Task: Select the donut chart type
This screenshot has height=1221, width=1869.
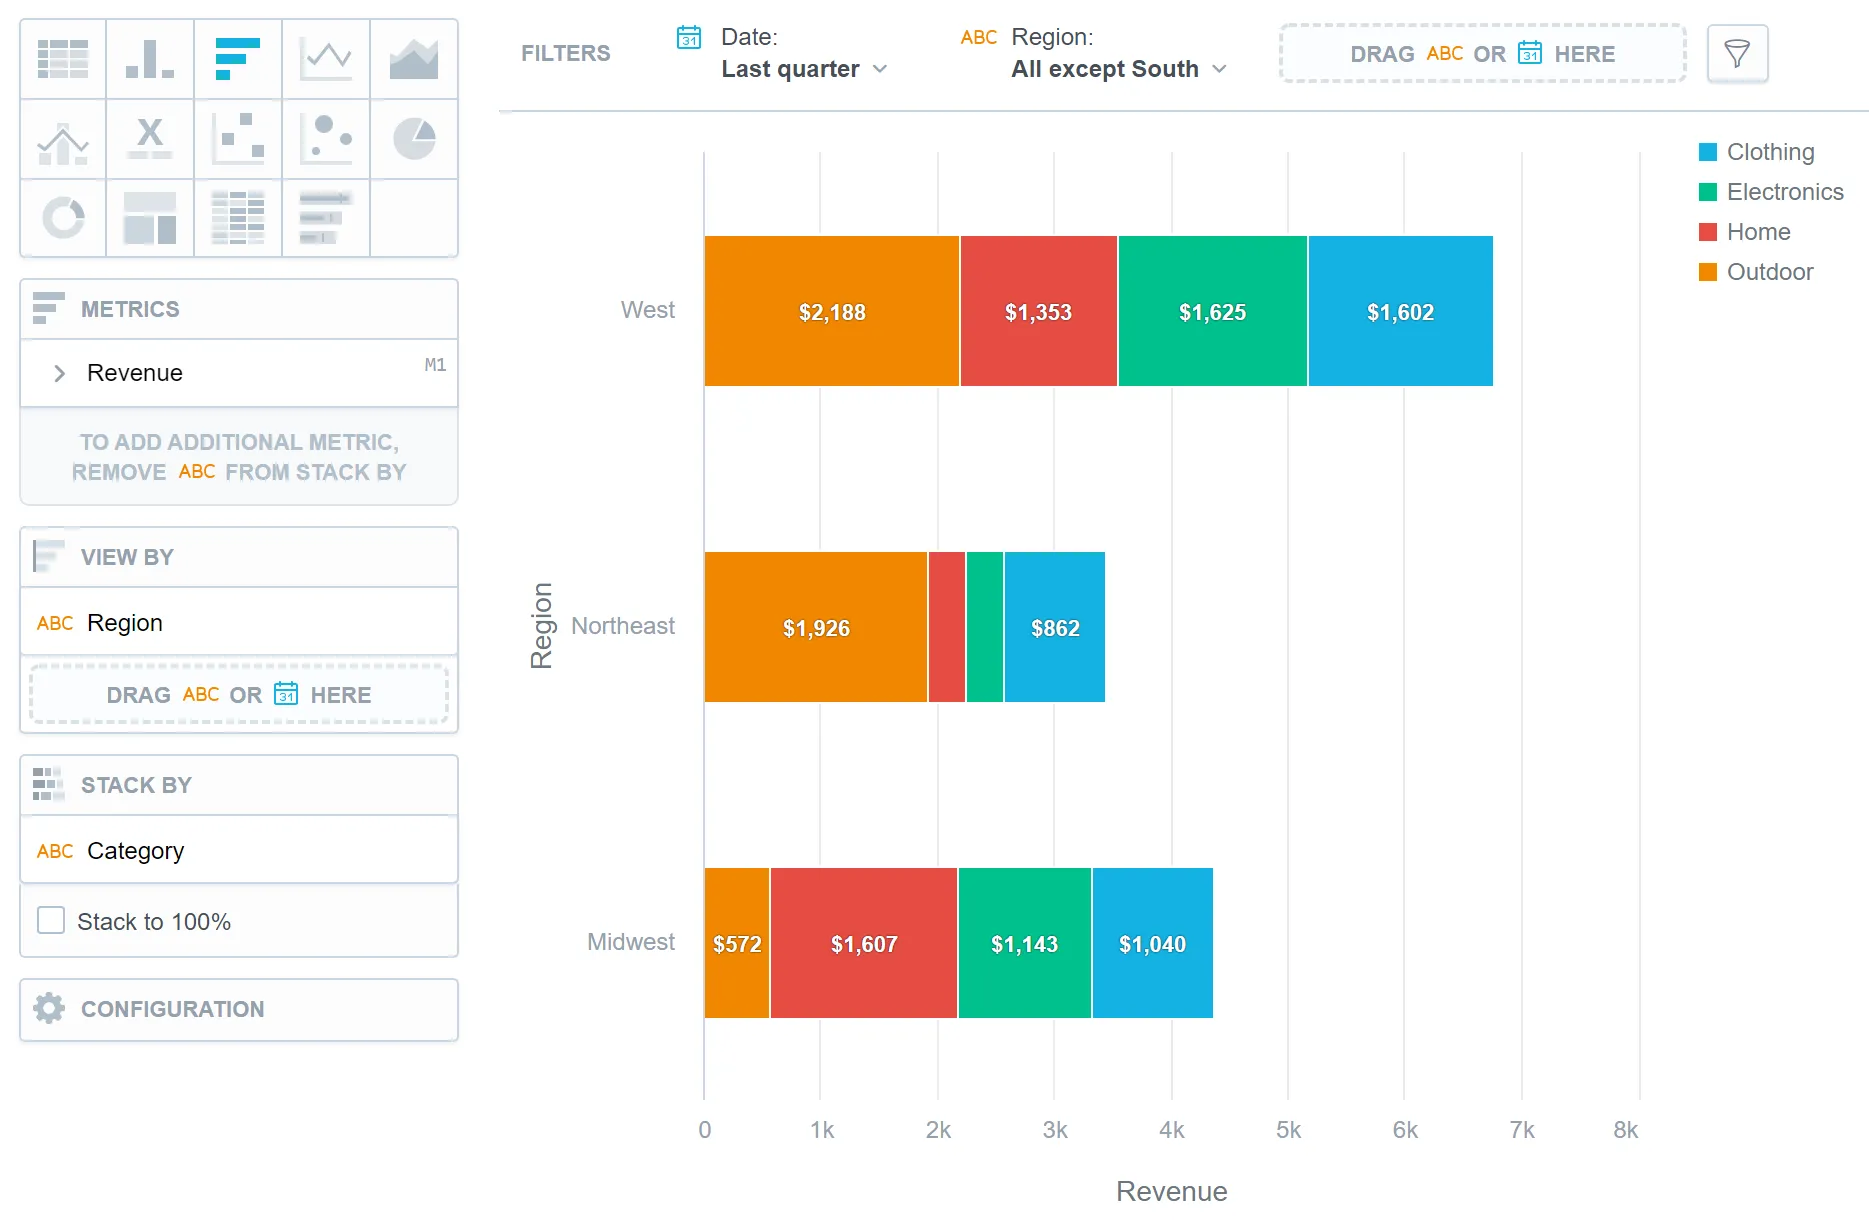Action: pyautogui.click(x=63, y=218)
